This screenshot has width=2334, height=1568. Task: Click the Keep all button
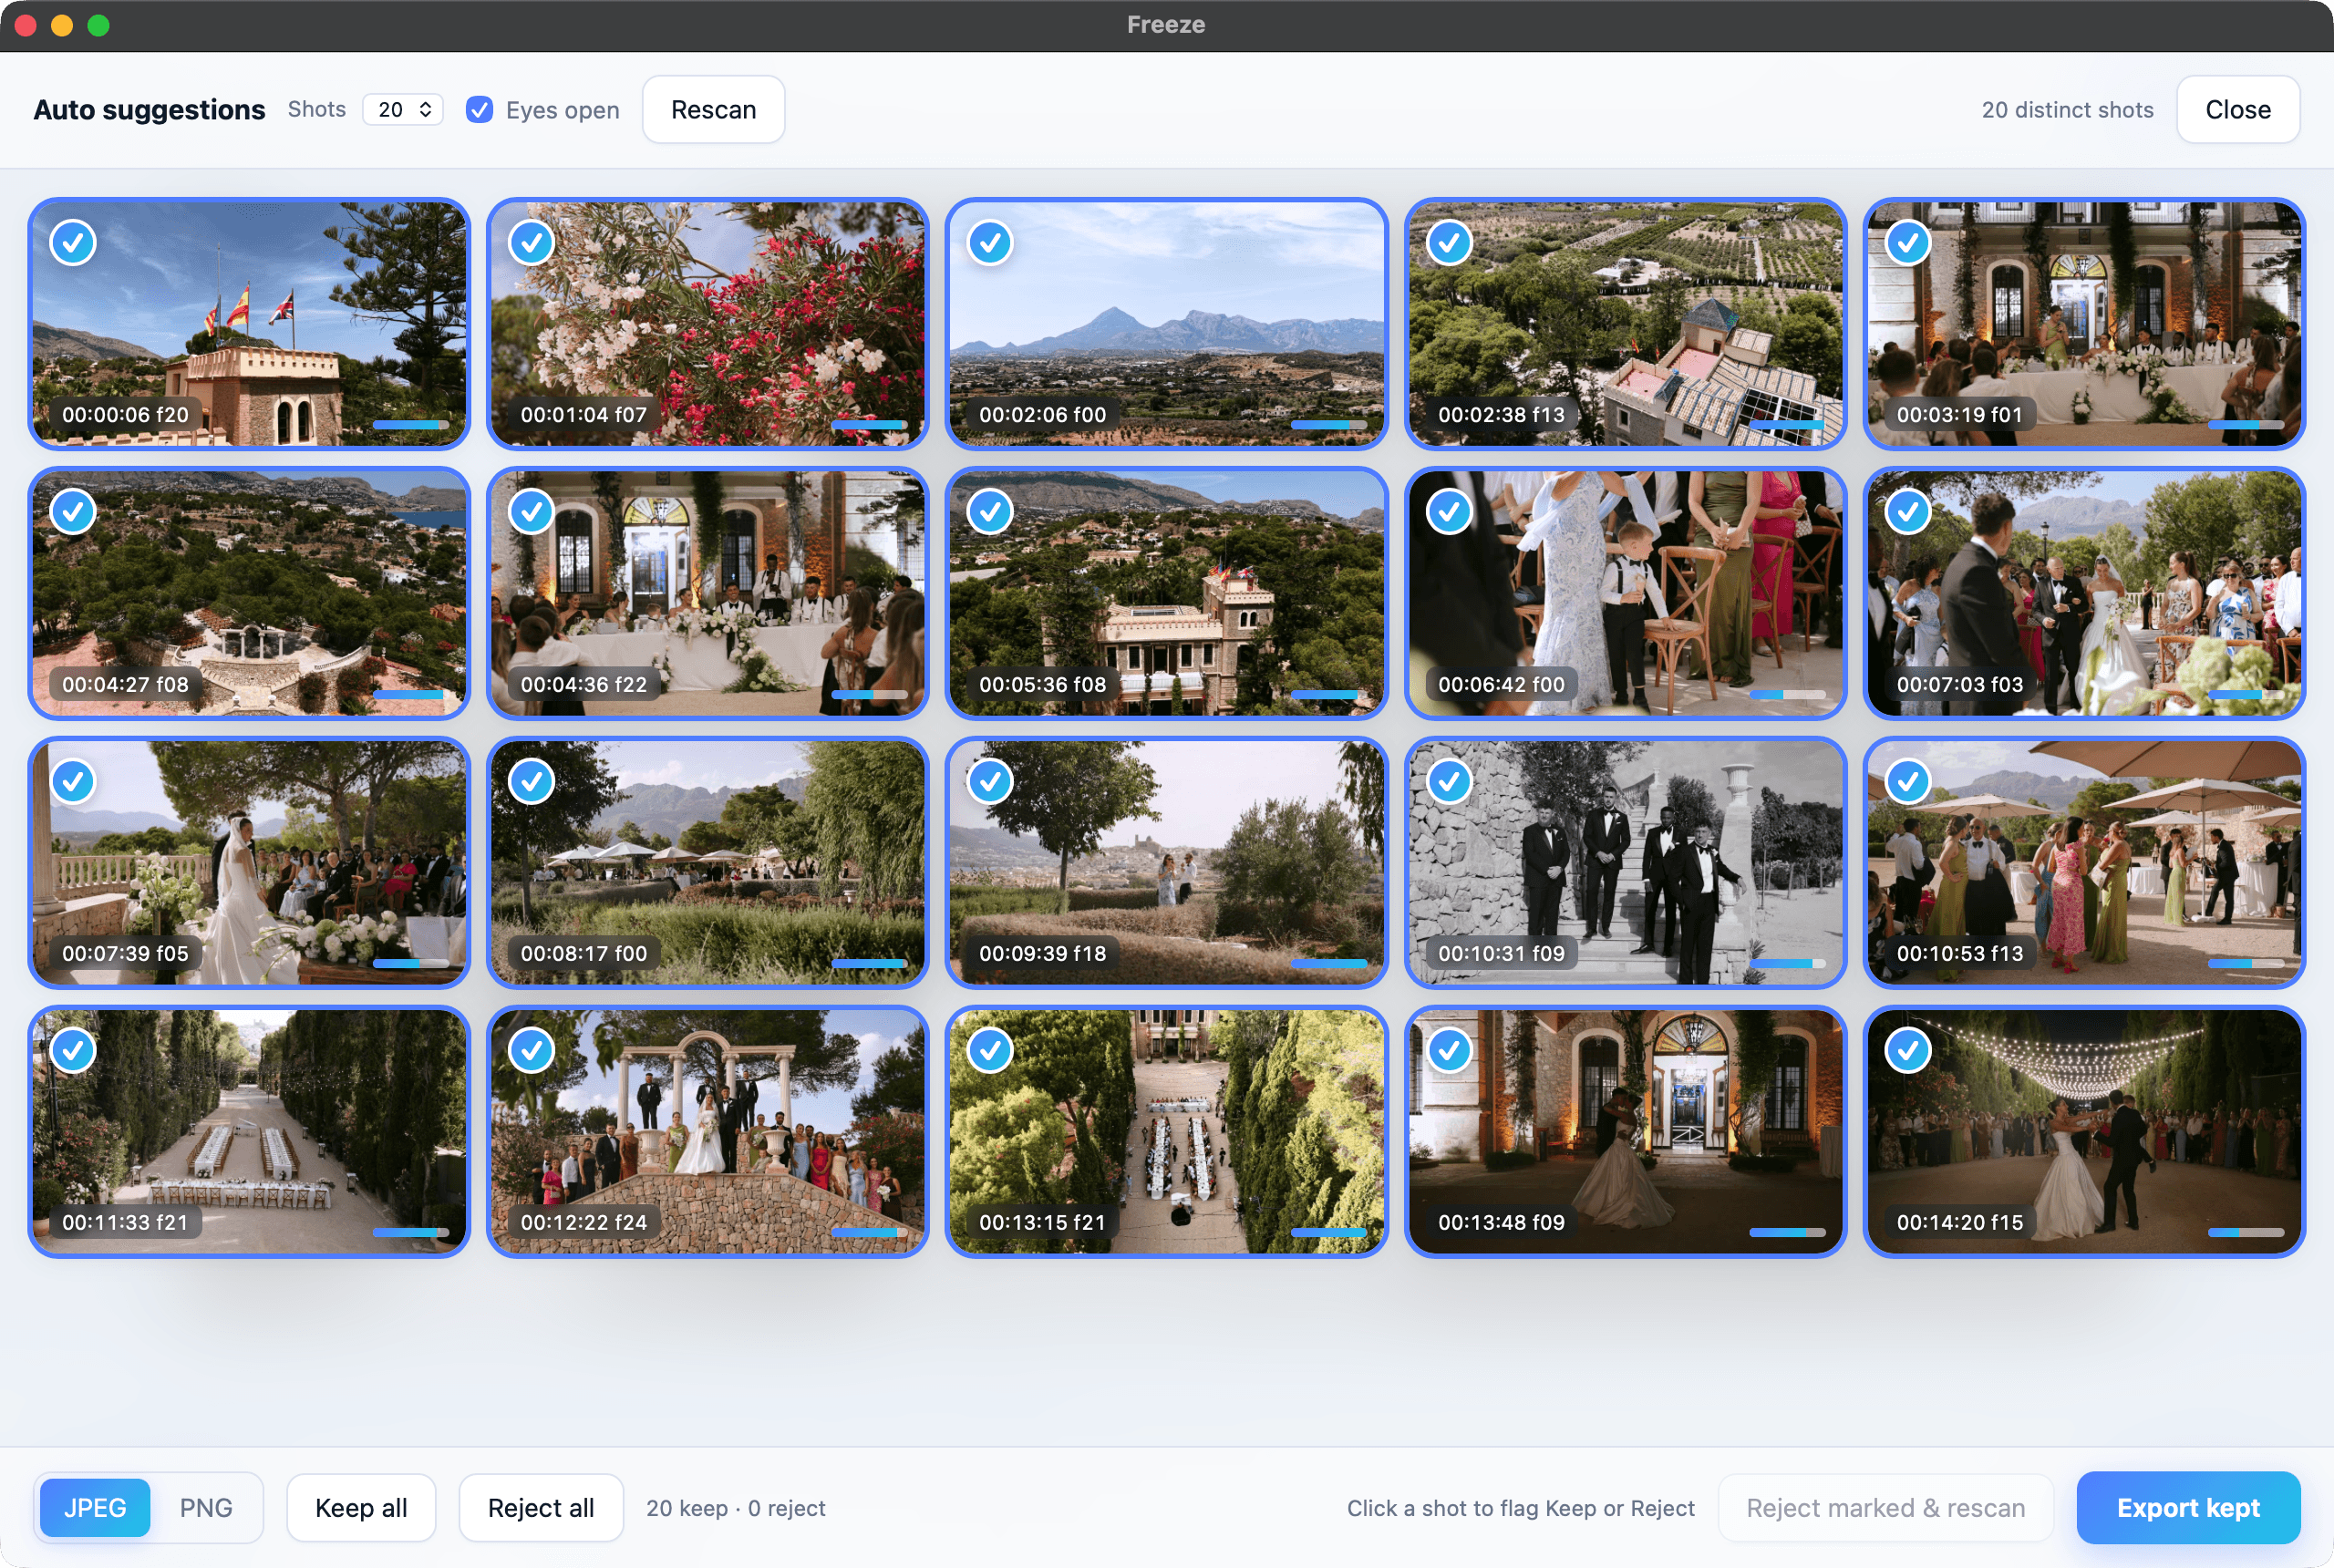[361, 1508]
